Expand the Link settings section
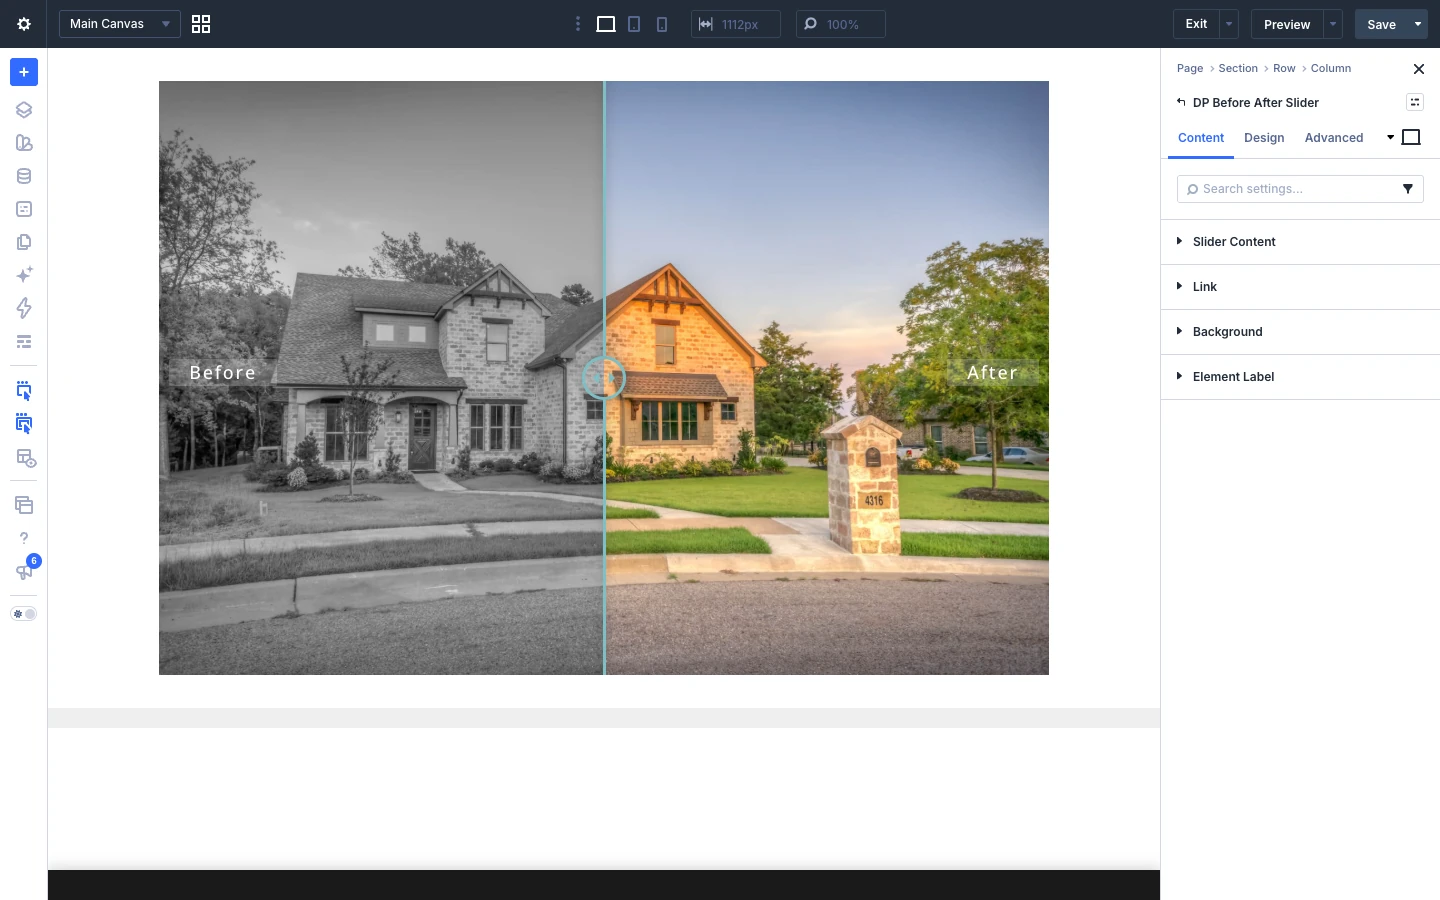The height and width of the screenshot is (900, 1440). click(1300, 287)
